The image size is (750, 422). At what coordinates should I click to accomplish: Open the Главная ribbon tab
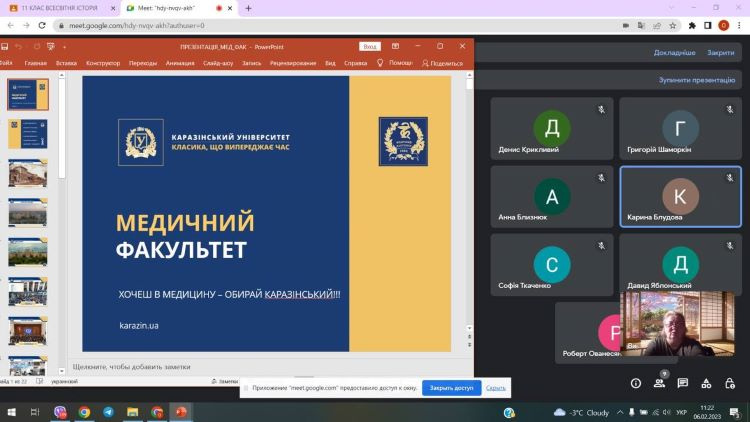click(35, 63)
